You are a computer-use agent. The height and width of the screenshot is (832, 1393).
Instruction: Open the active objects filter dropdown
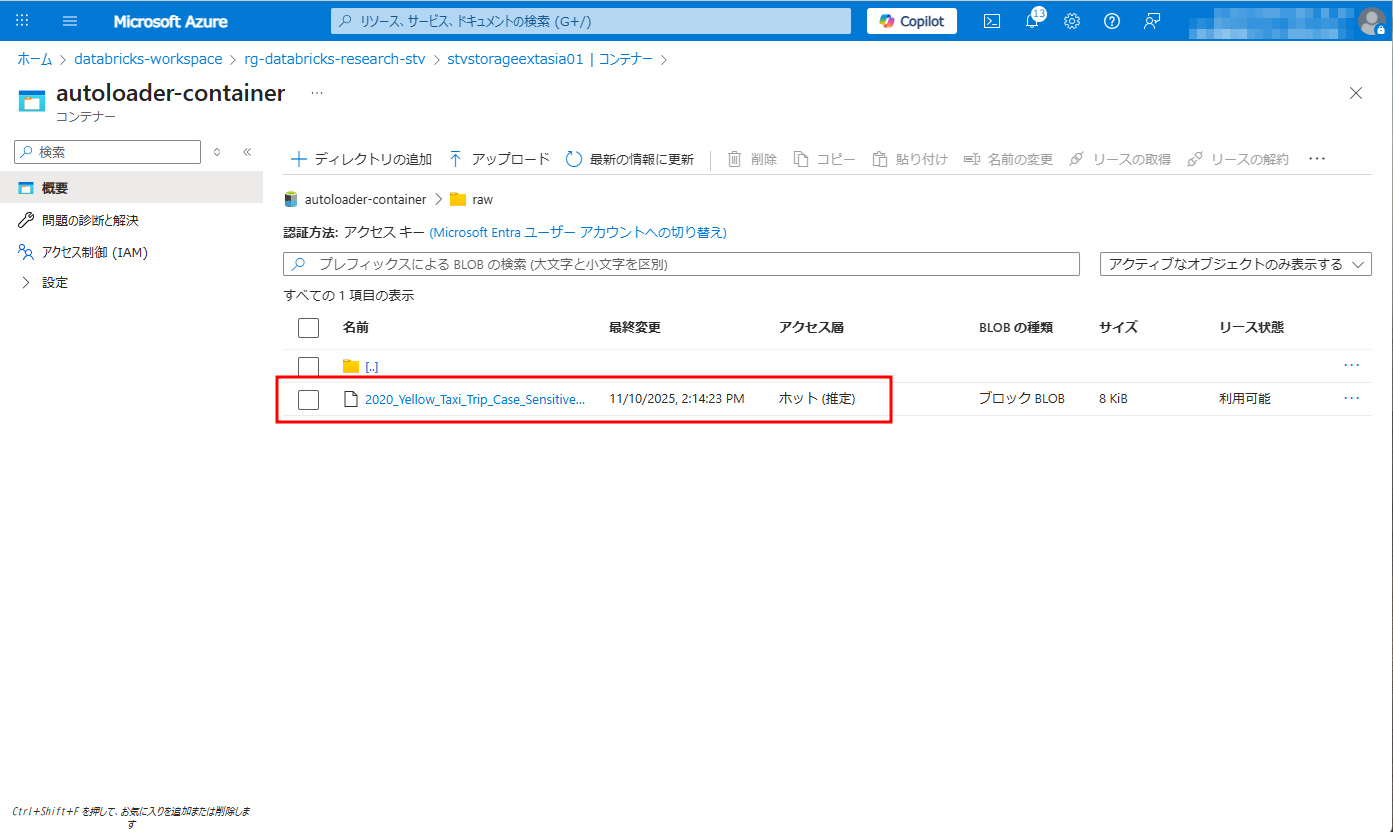coord(1235,264)
